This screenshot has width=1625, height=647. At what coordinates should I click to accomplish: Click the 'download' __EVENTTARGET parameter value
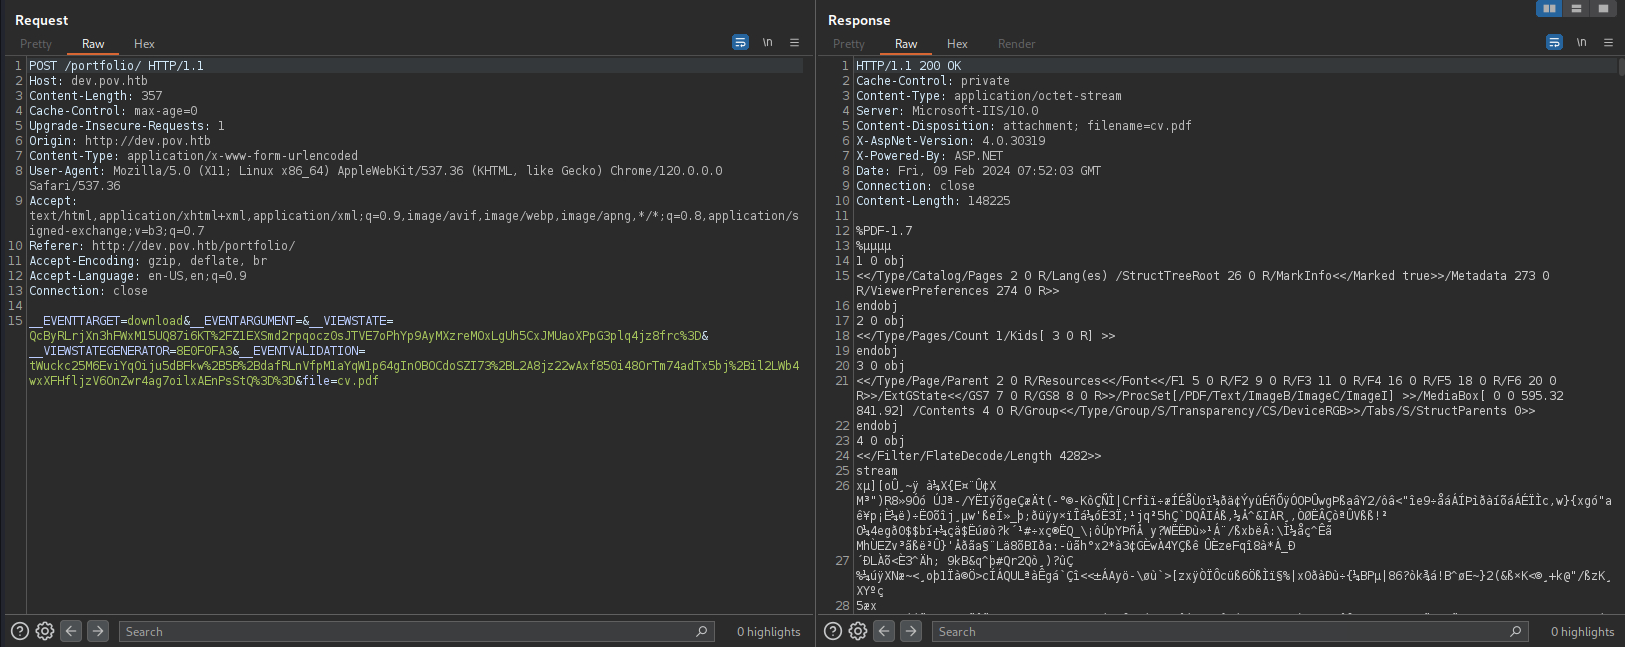(x=155, y=321)
